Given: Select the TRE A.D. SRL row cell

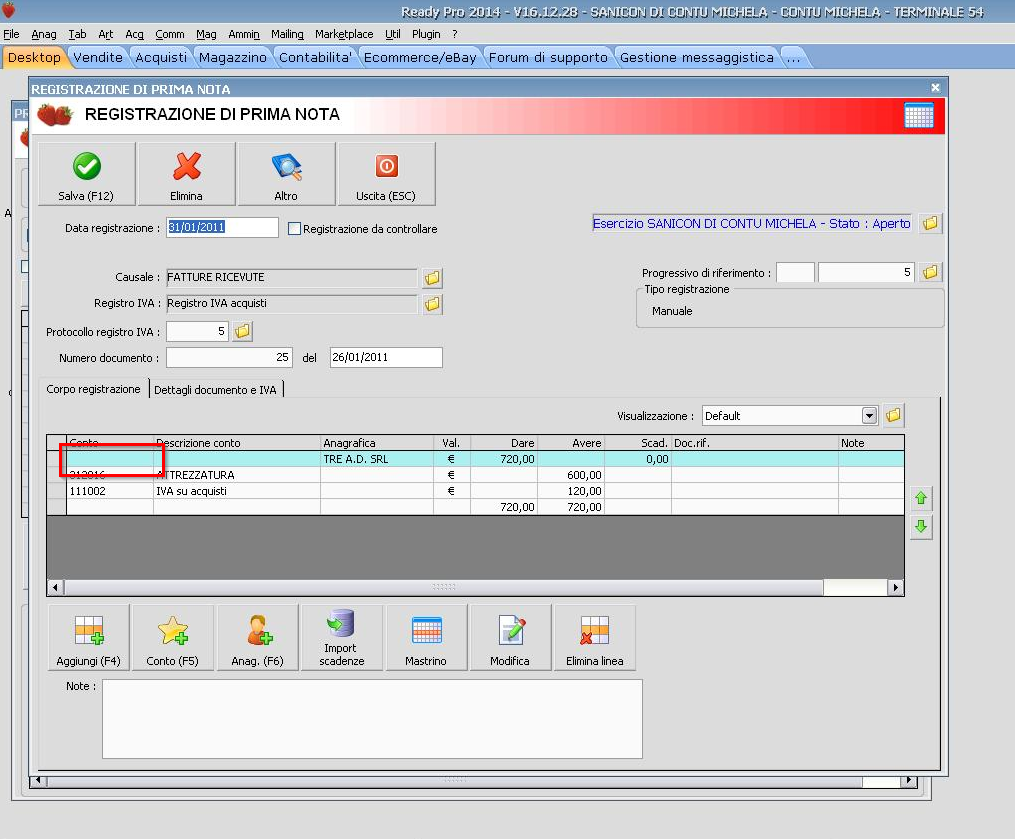Looking at the screenshot, I should [377, 459].
